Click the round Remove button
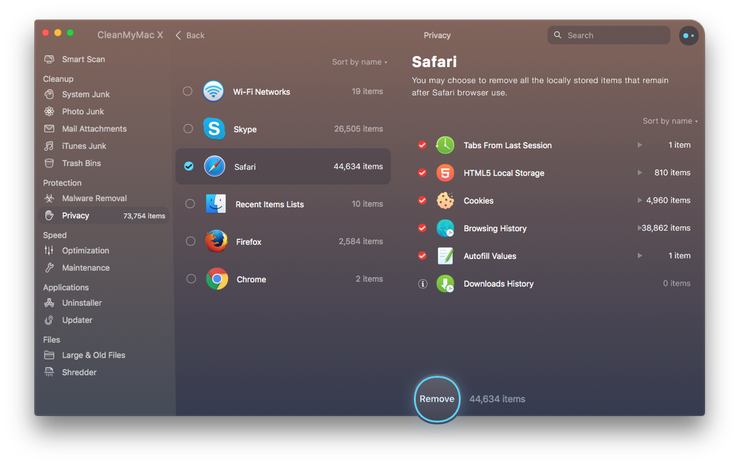 click(x=437, y=399)
